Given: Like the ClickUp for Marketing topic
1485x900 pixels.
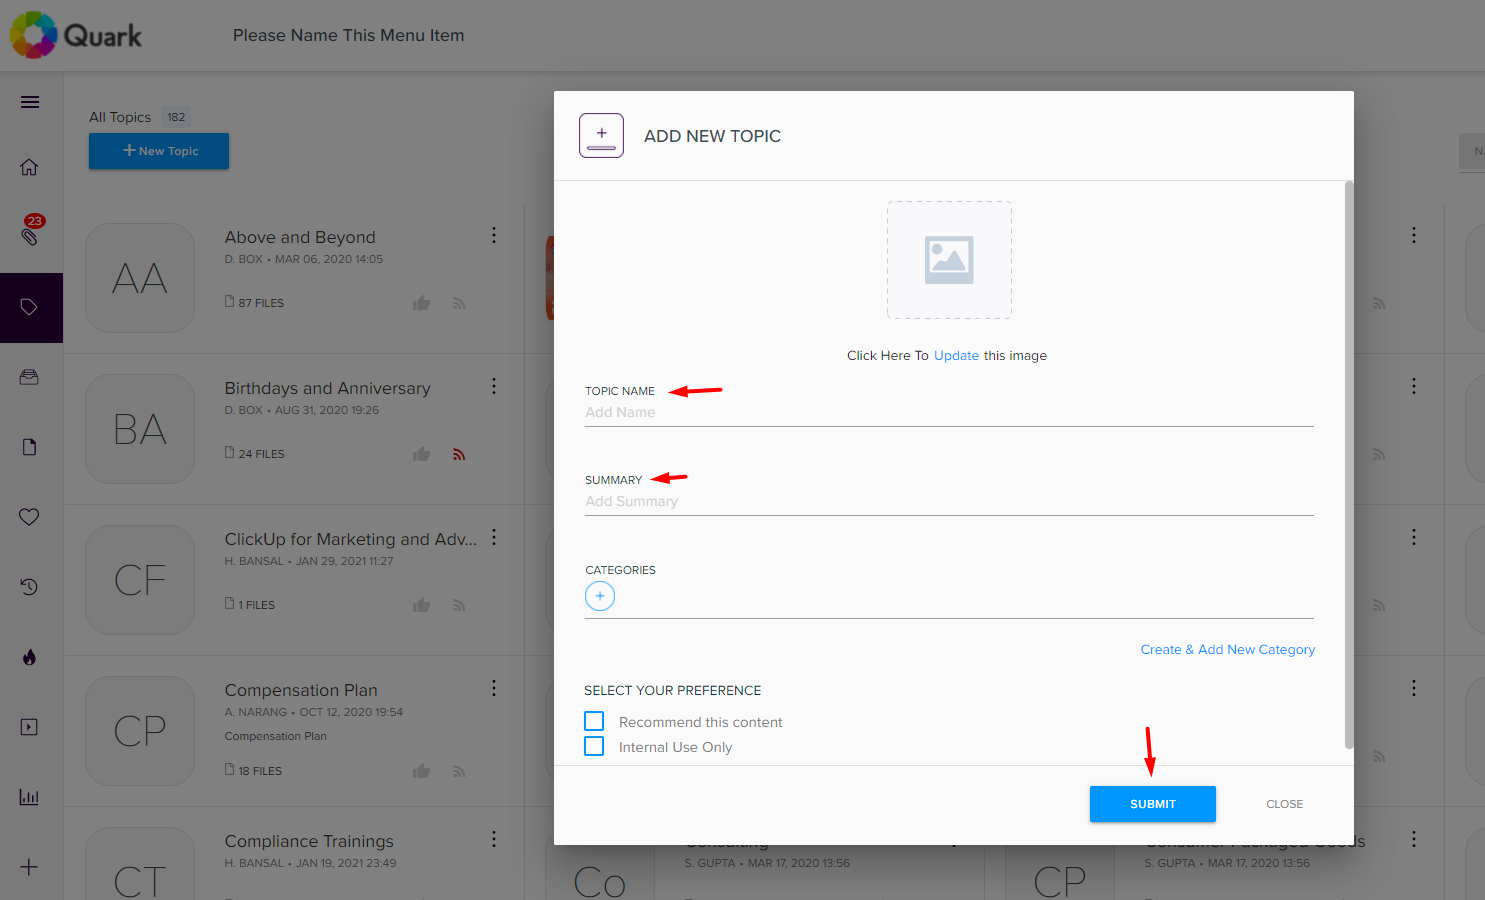Looking at the screenshot, I should pyautogui.click(x=421, y=605).
